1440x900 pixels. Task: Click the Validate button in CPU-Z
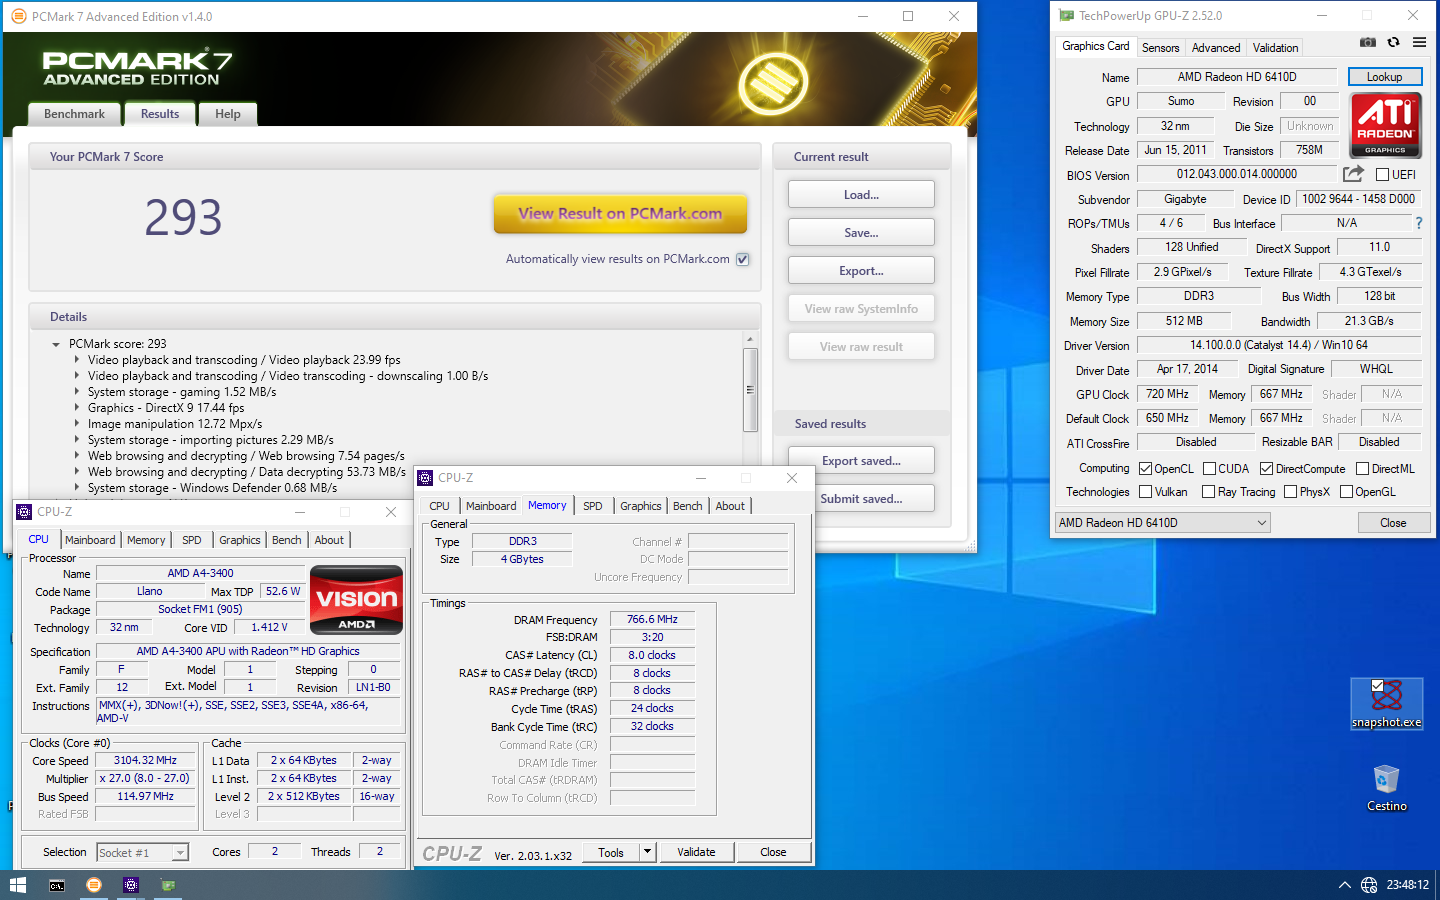(697, 852)
